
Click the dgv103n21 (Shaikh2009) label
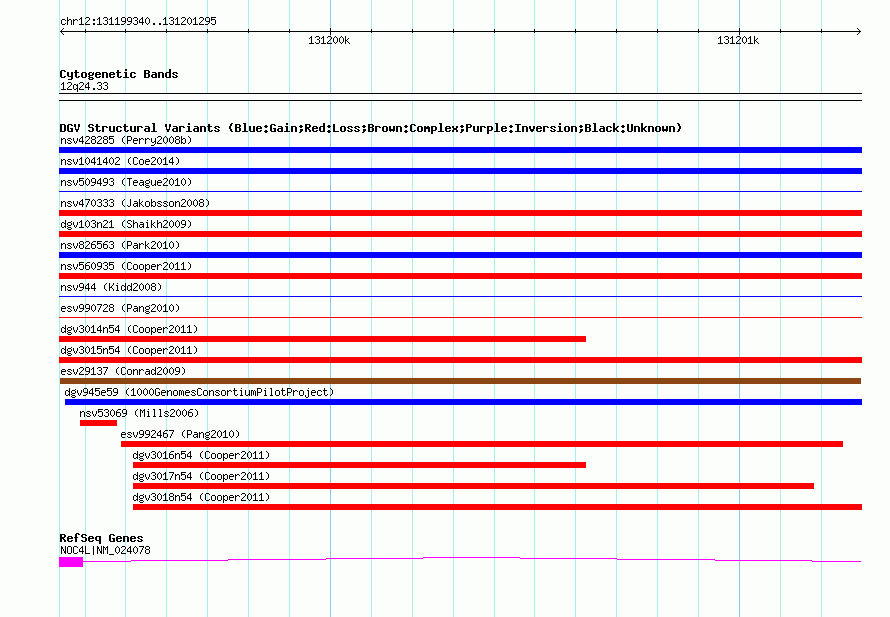126,224
